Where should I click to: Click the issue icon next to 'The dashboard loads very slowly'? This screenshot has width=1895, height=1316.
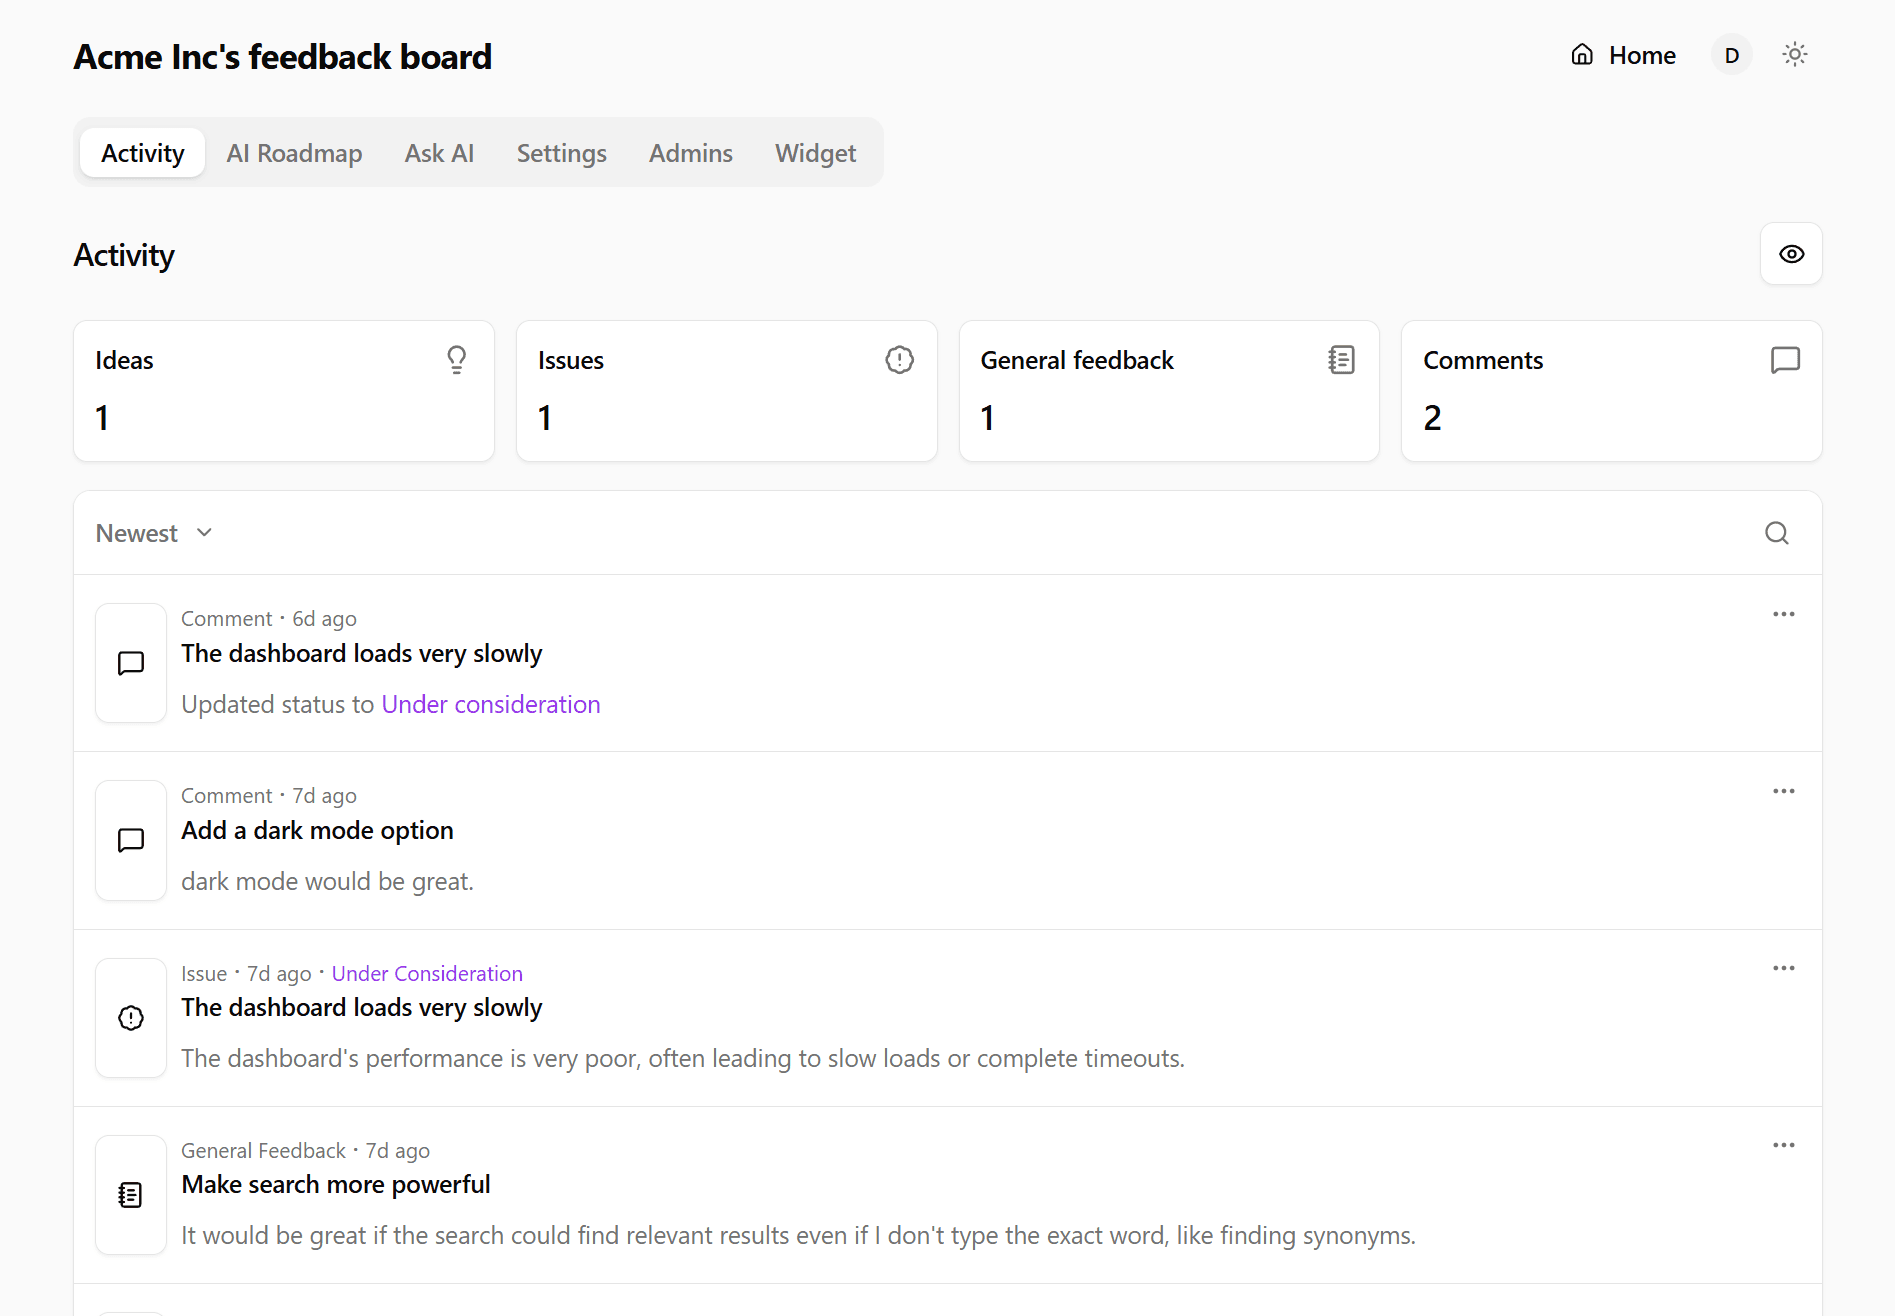coord(130,1017)
